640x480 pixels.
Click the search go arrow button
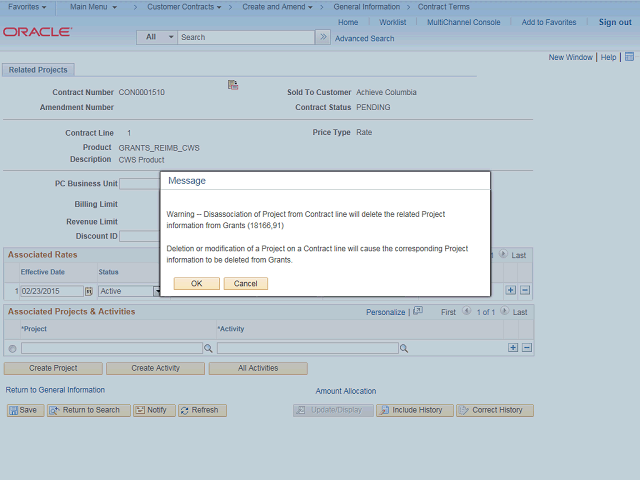click(x=323, y=37)
